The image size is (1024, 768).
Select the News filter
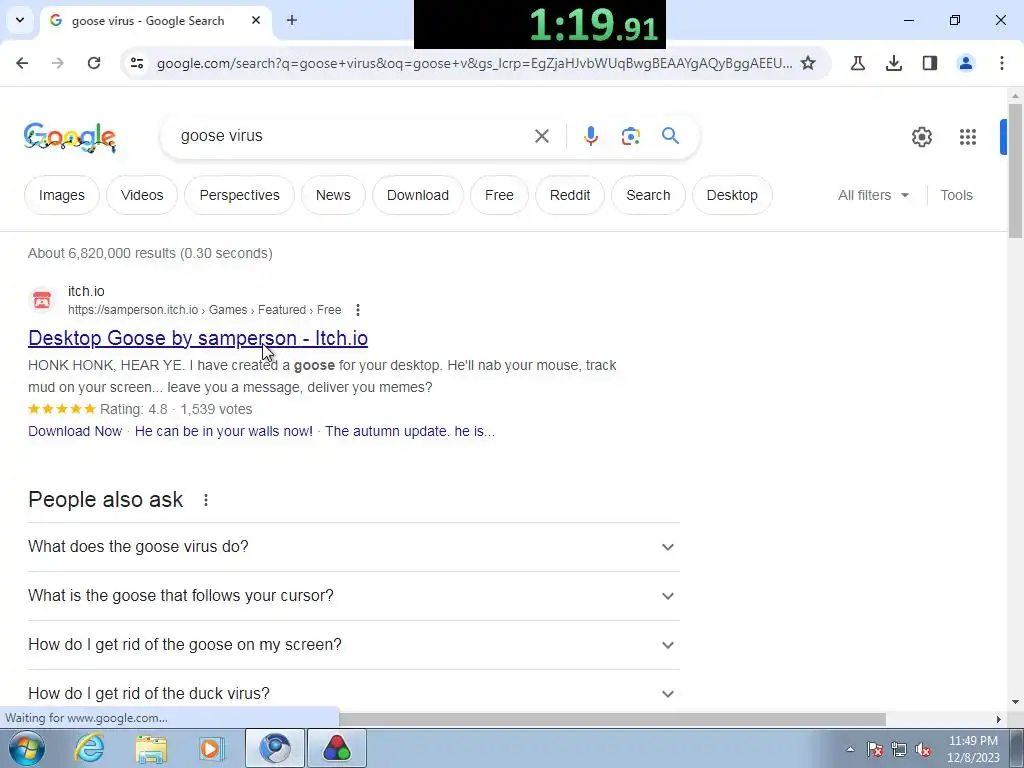pos(333,195)
